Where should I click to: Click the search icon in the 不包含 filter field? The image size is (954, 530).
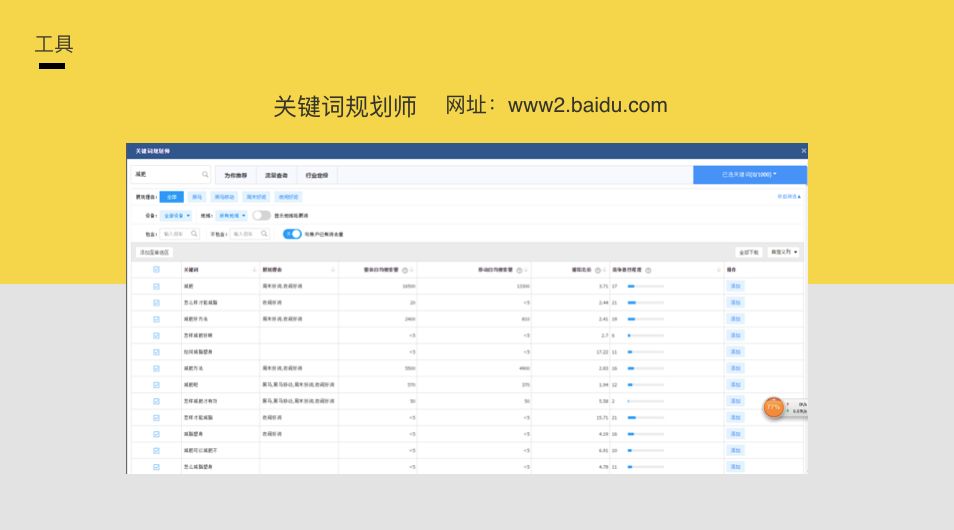264,234
